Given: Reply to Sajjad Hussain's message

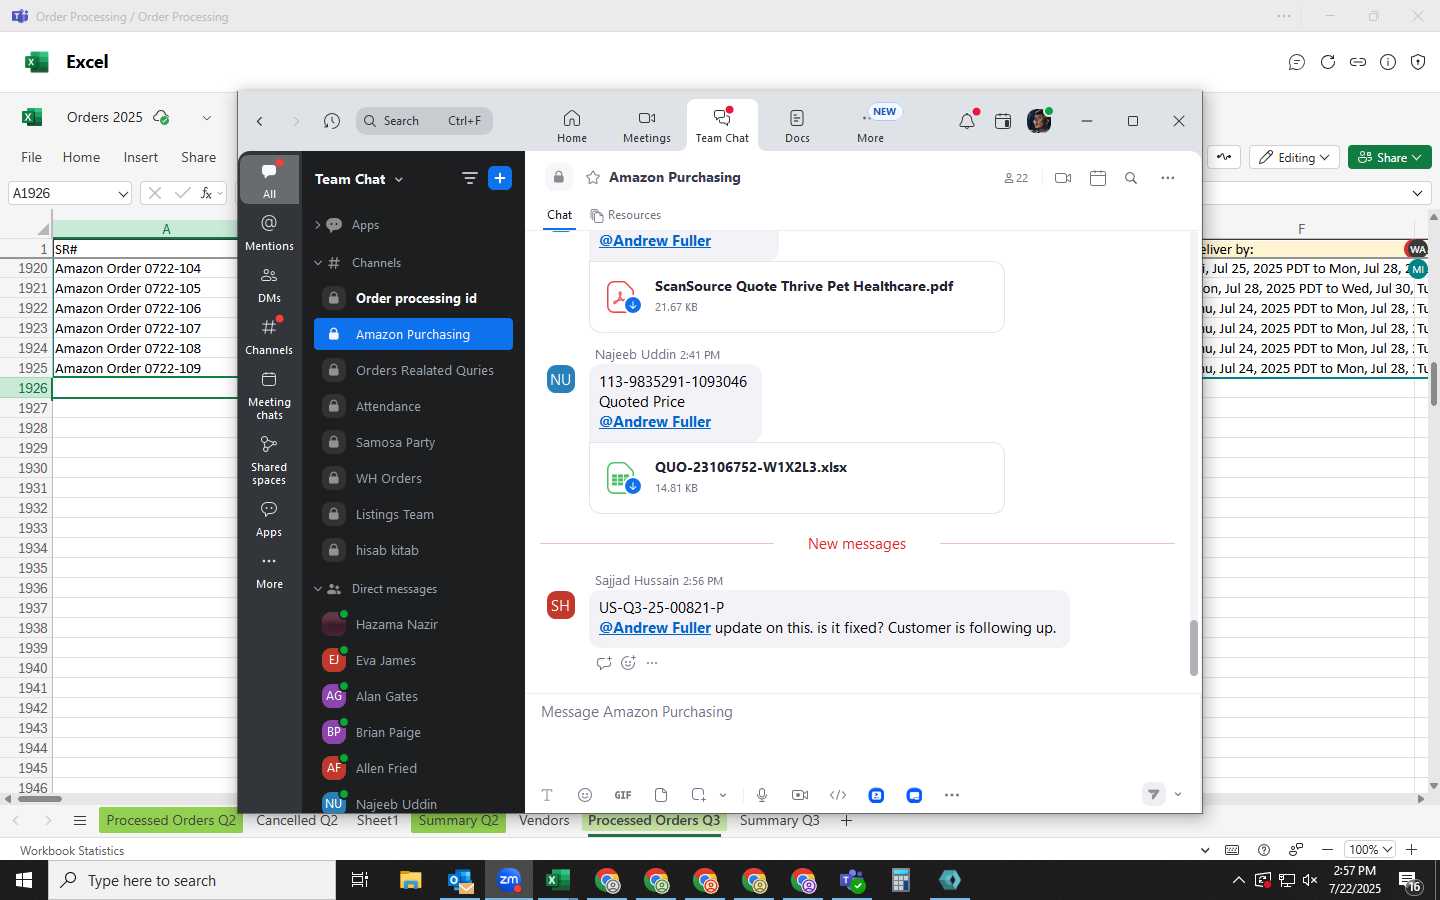Looking at the screenshot, I should tap(604, 663).
